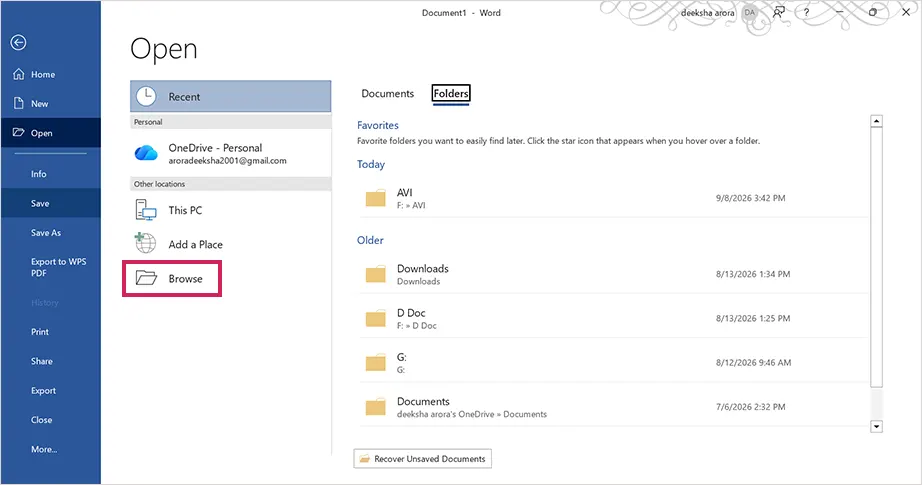Viewport: 922px width, 485px height.
Task: Open the More... options
Action: [x=50, y=450]
